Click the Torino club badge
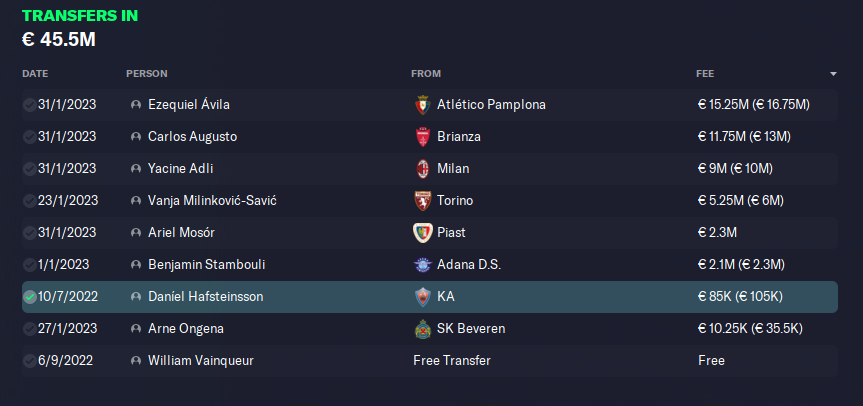The image size is (863, 406). point(421,201)
